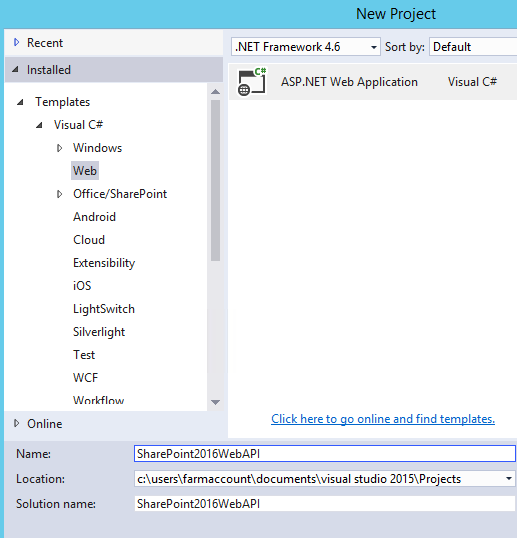Image resolution: width=517 pixels, height=538 pixels.
Task: Collapse the Visual C# tree node
Action: pyautogui.click(x=39, y=125)
